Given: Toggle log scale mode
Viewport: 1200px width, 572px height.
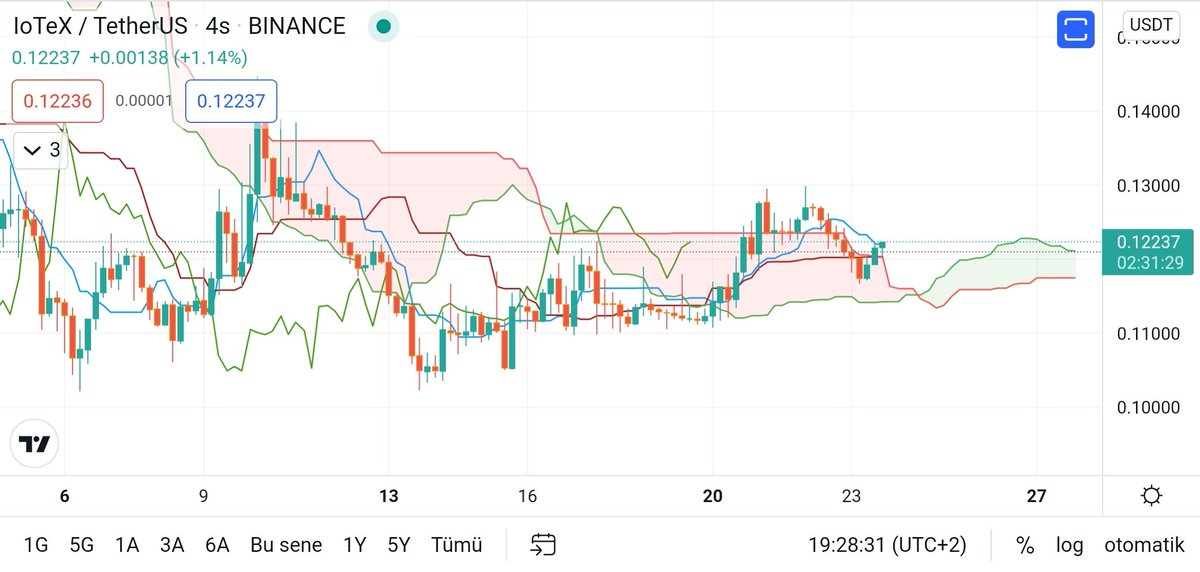Looking at the screenshot, I should [1069, 545].
